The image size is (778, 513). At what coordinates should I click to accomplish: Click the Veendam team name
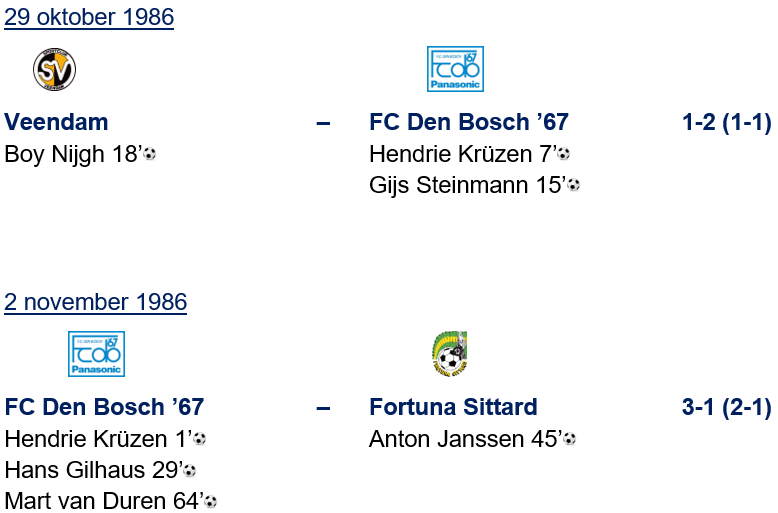click(x=57, y=122)
